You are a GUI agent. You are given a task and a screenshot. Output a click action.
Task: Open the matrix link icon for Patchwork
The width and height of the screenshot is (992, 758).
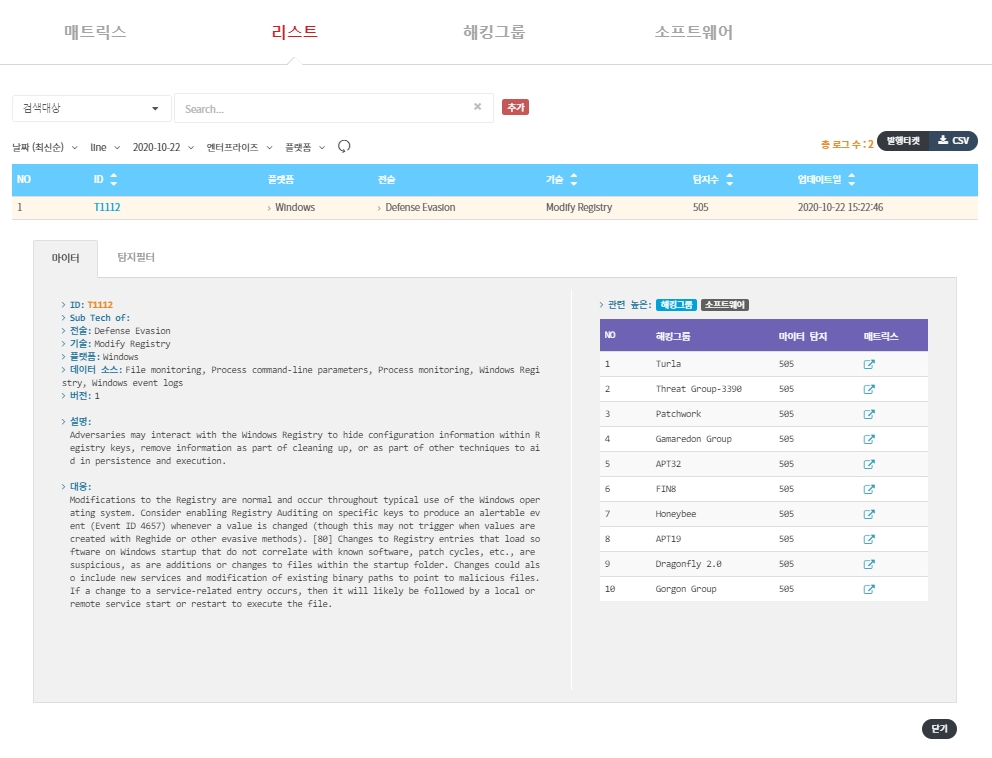pos(869,414)
